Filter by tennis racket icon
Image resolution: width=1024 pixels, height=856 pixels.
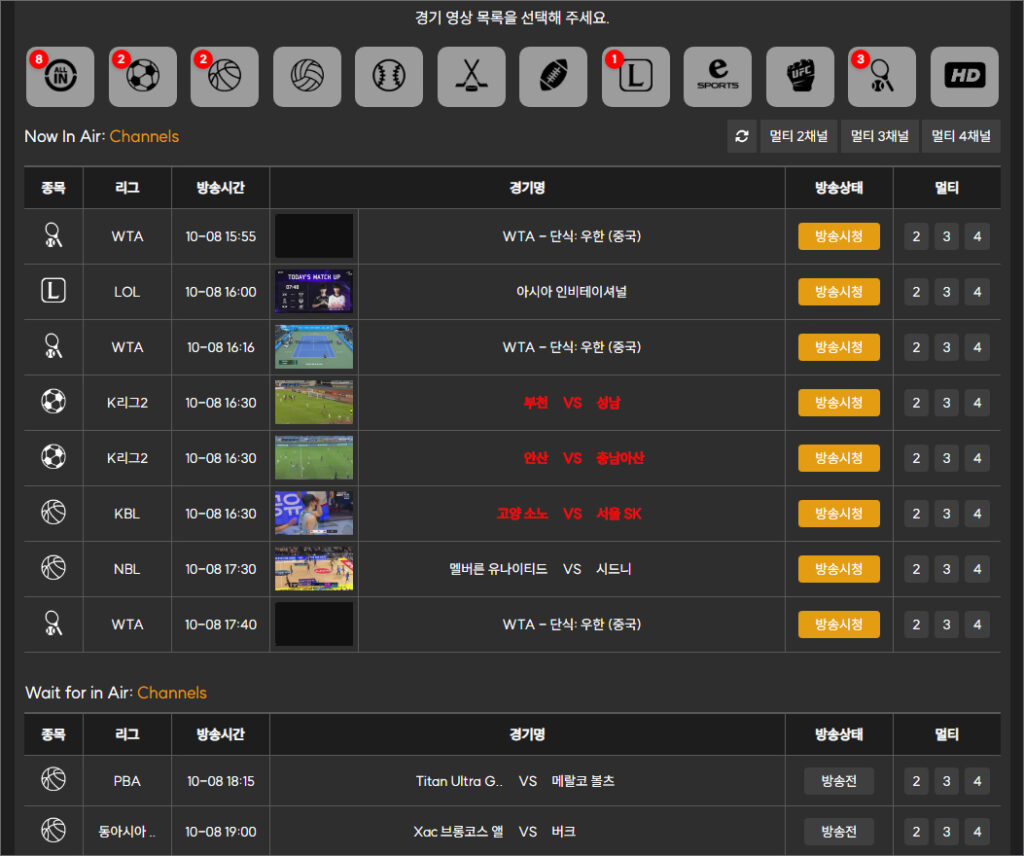pos(882,77)
